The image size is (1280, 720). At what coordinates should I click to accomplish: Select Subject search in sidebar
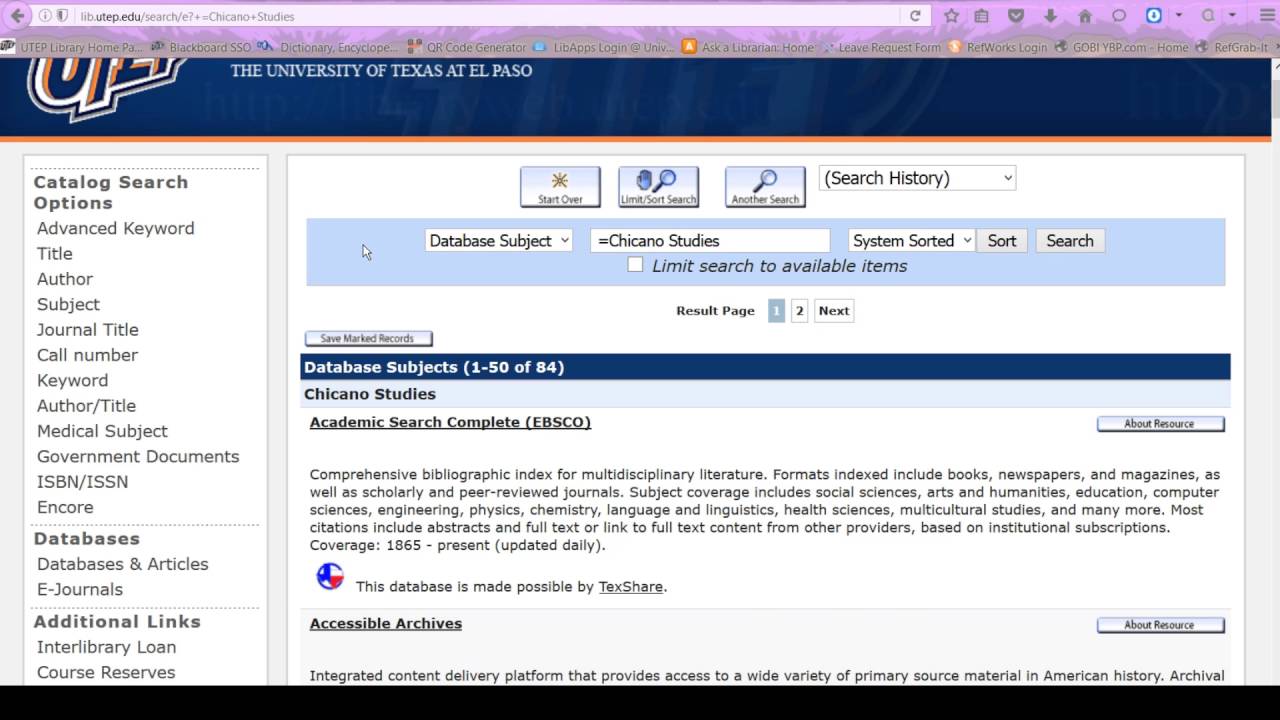click(68, 304)
